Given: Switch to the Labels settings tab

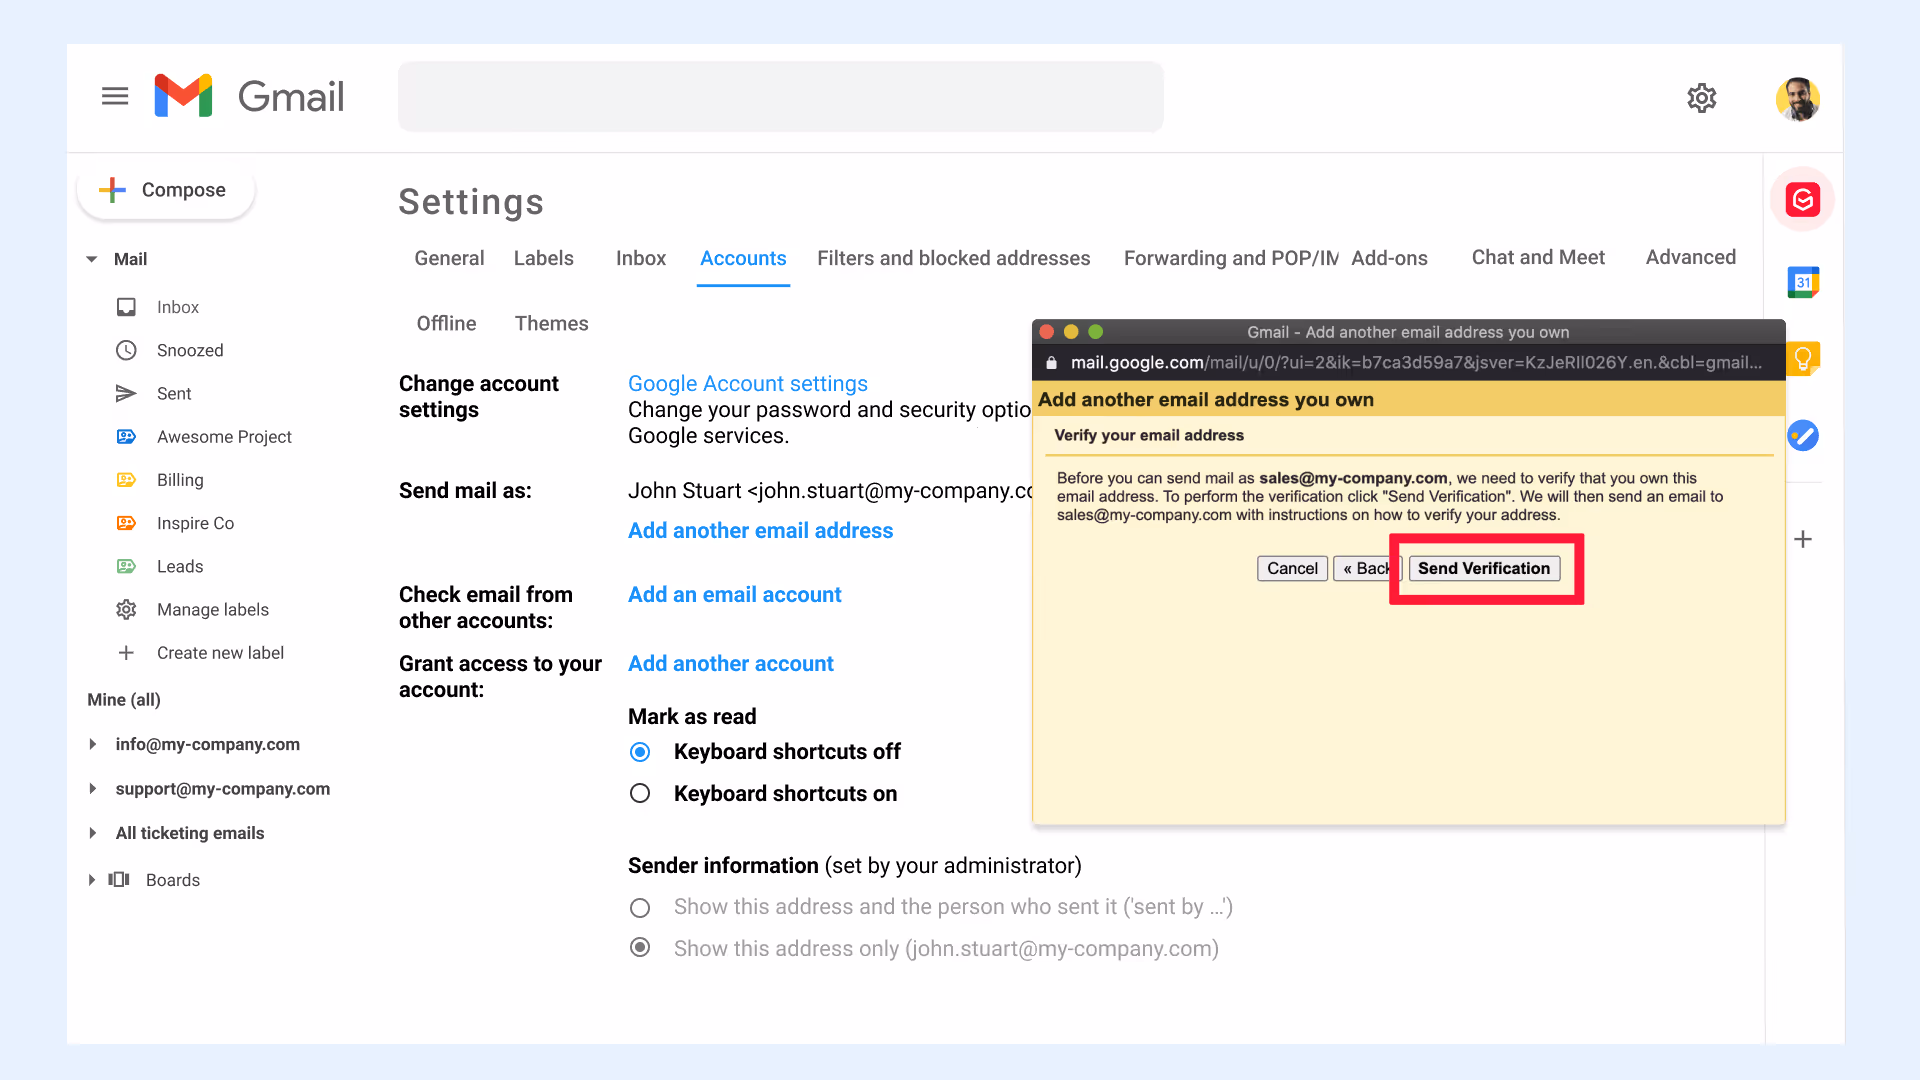Looking at the screenshot, I should tap(543, 258).
